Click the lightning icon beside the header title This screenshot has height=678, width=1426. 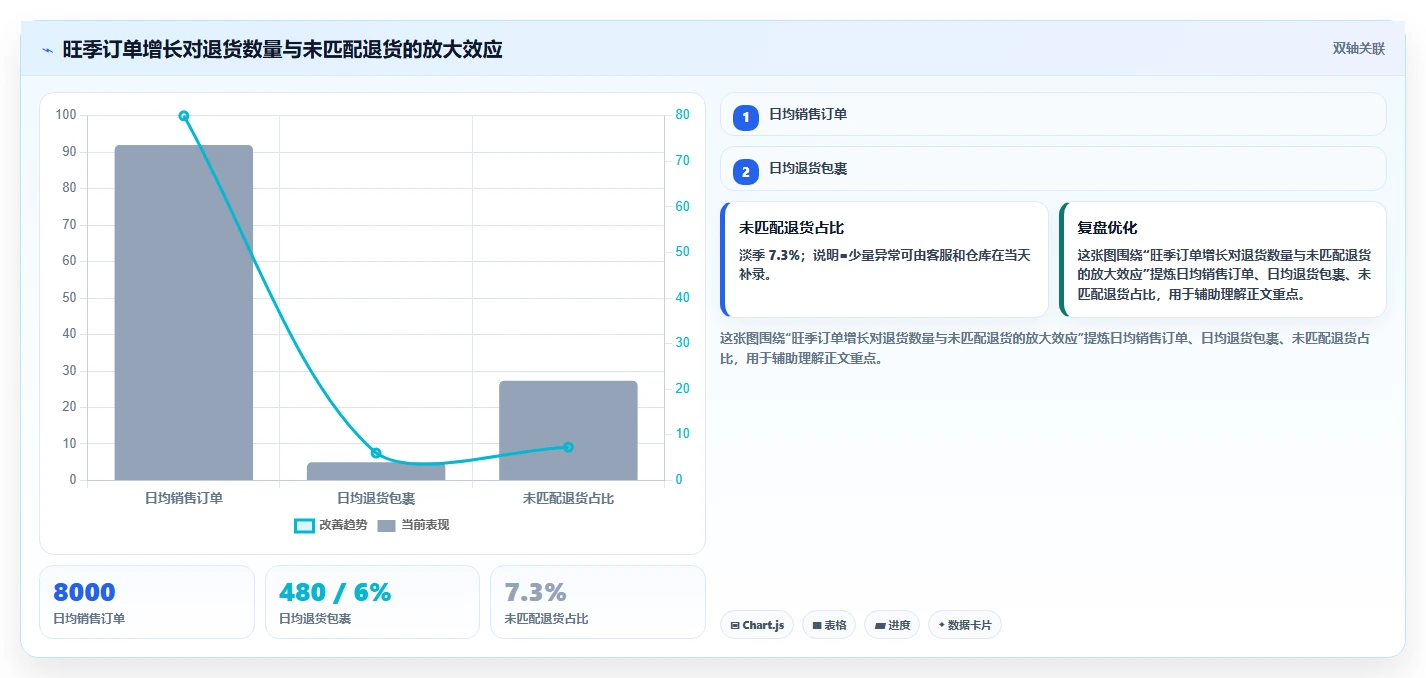tap(47, 49)
